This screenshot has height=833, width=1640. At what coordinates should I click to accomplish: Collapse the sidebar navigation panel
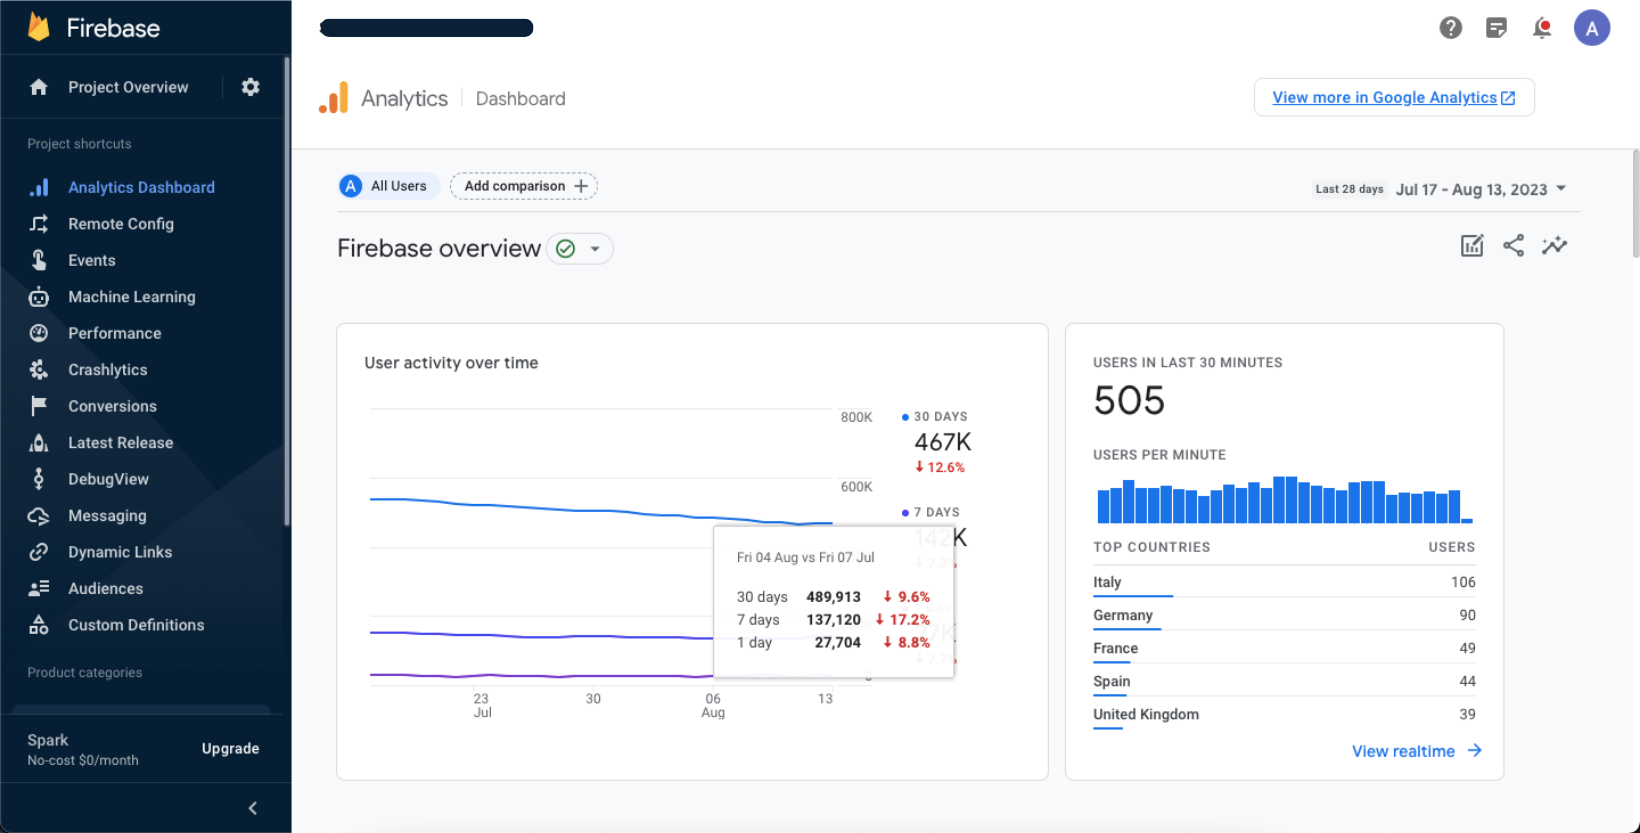coord(253,808)
